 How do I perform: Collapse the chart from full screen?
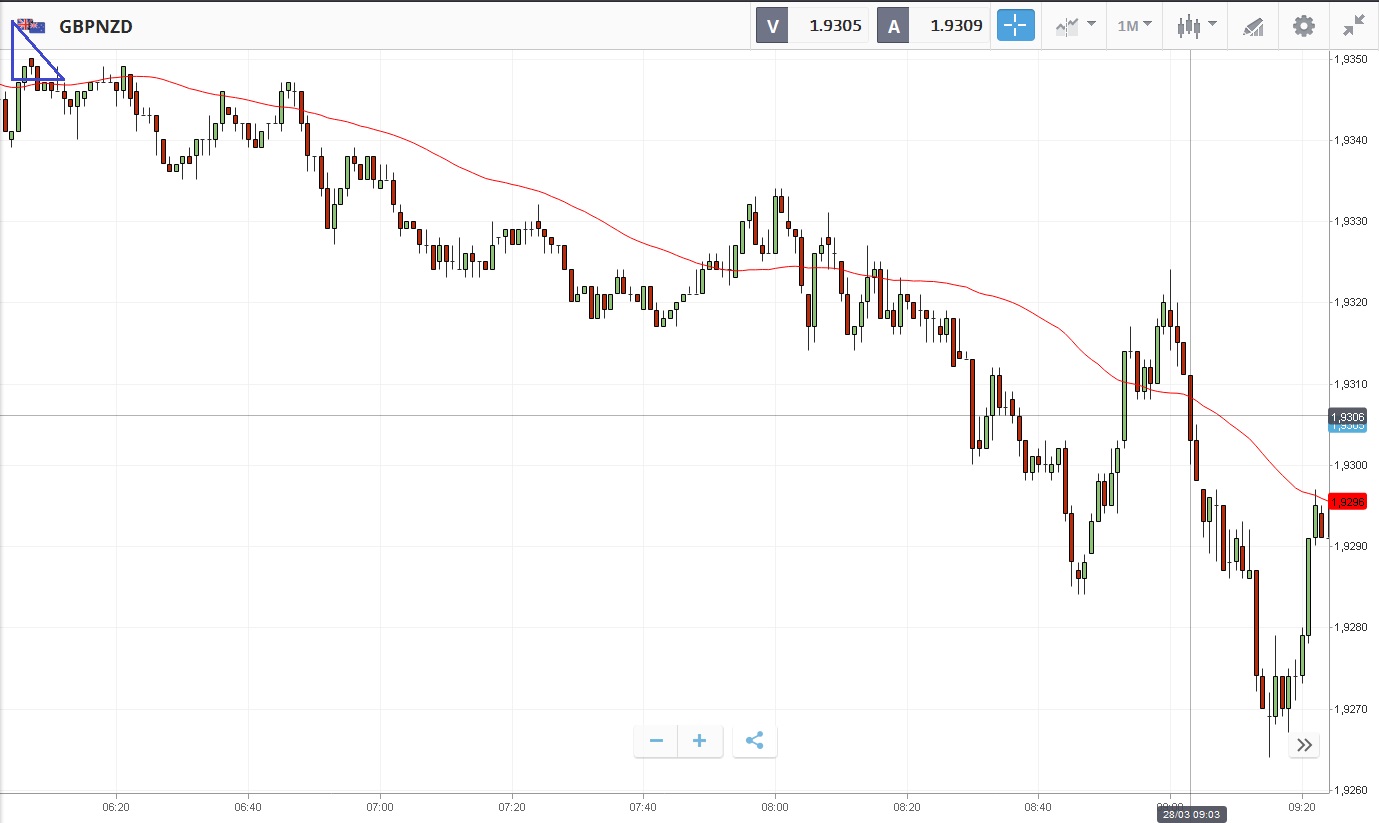(x=1354, y=26)
